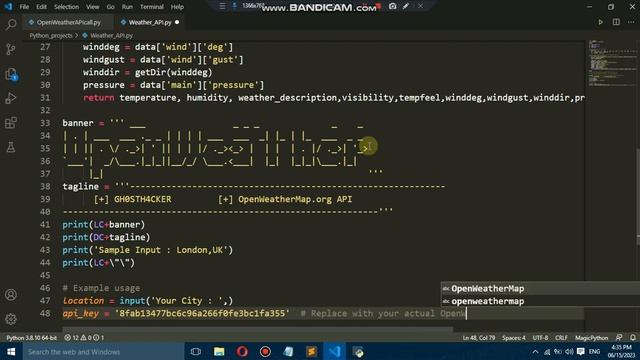Open the Run and Debug view
The width and height of the screenshot is (640, 360).
pos(11,98)
